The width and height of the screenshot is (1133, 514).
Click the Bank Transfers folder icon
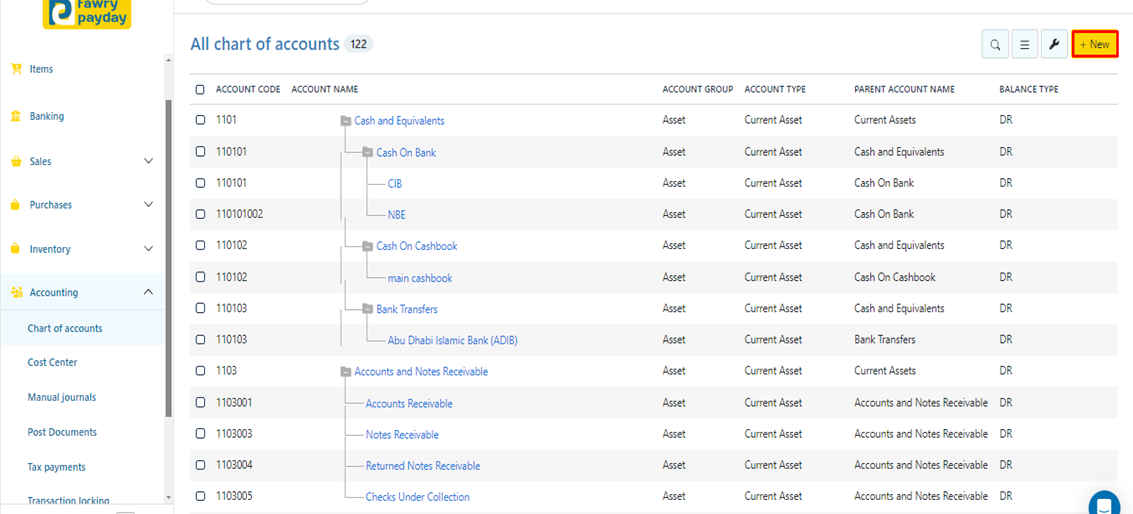coord(367,309)
